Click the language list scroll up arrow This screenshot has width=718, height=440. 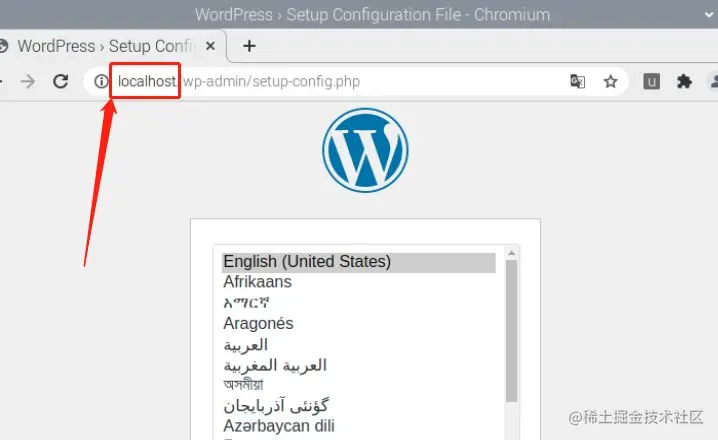click(511, 253)
